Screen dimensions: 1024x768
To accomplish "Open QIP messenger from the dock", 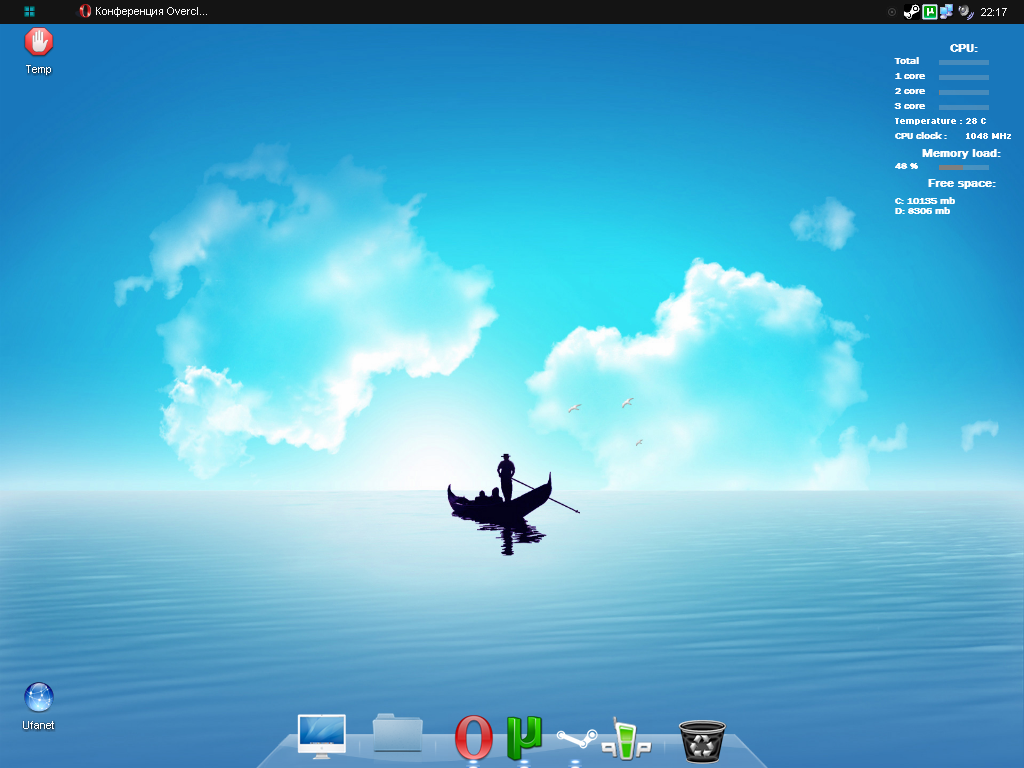I will 626,738.
